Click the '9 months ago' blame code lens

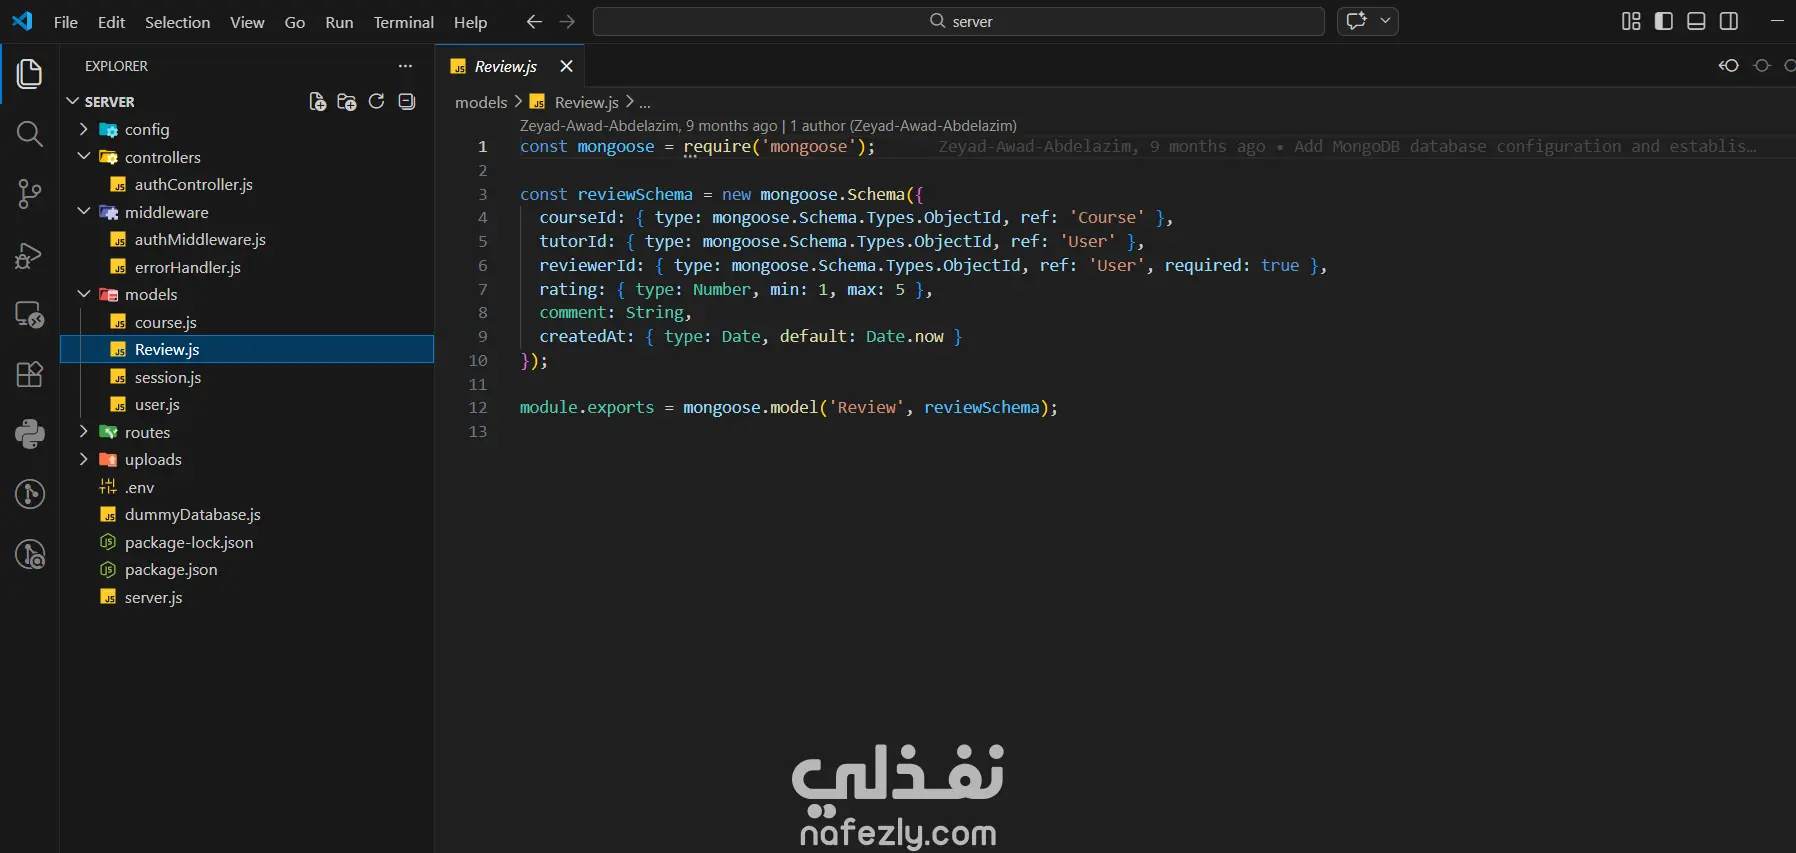tap(731, 126)
